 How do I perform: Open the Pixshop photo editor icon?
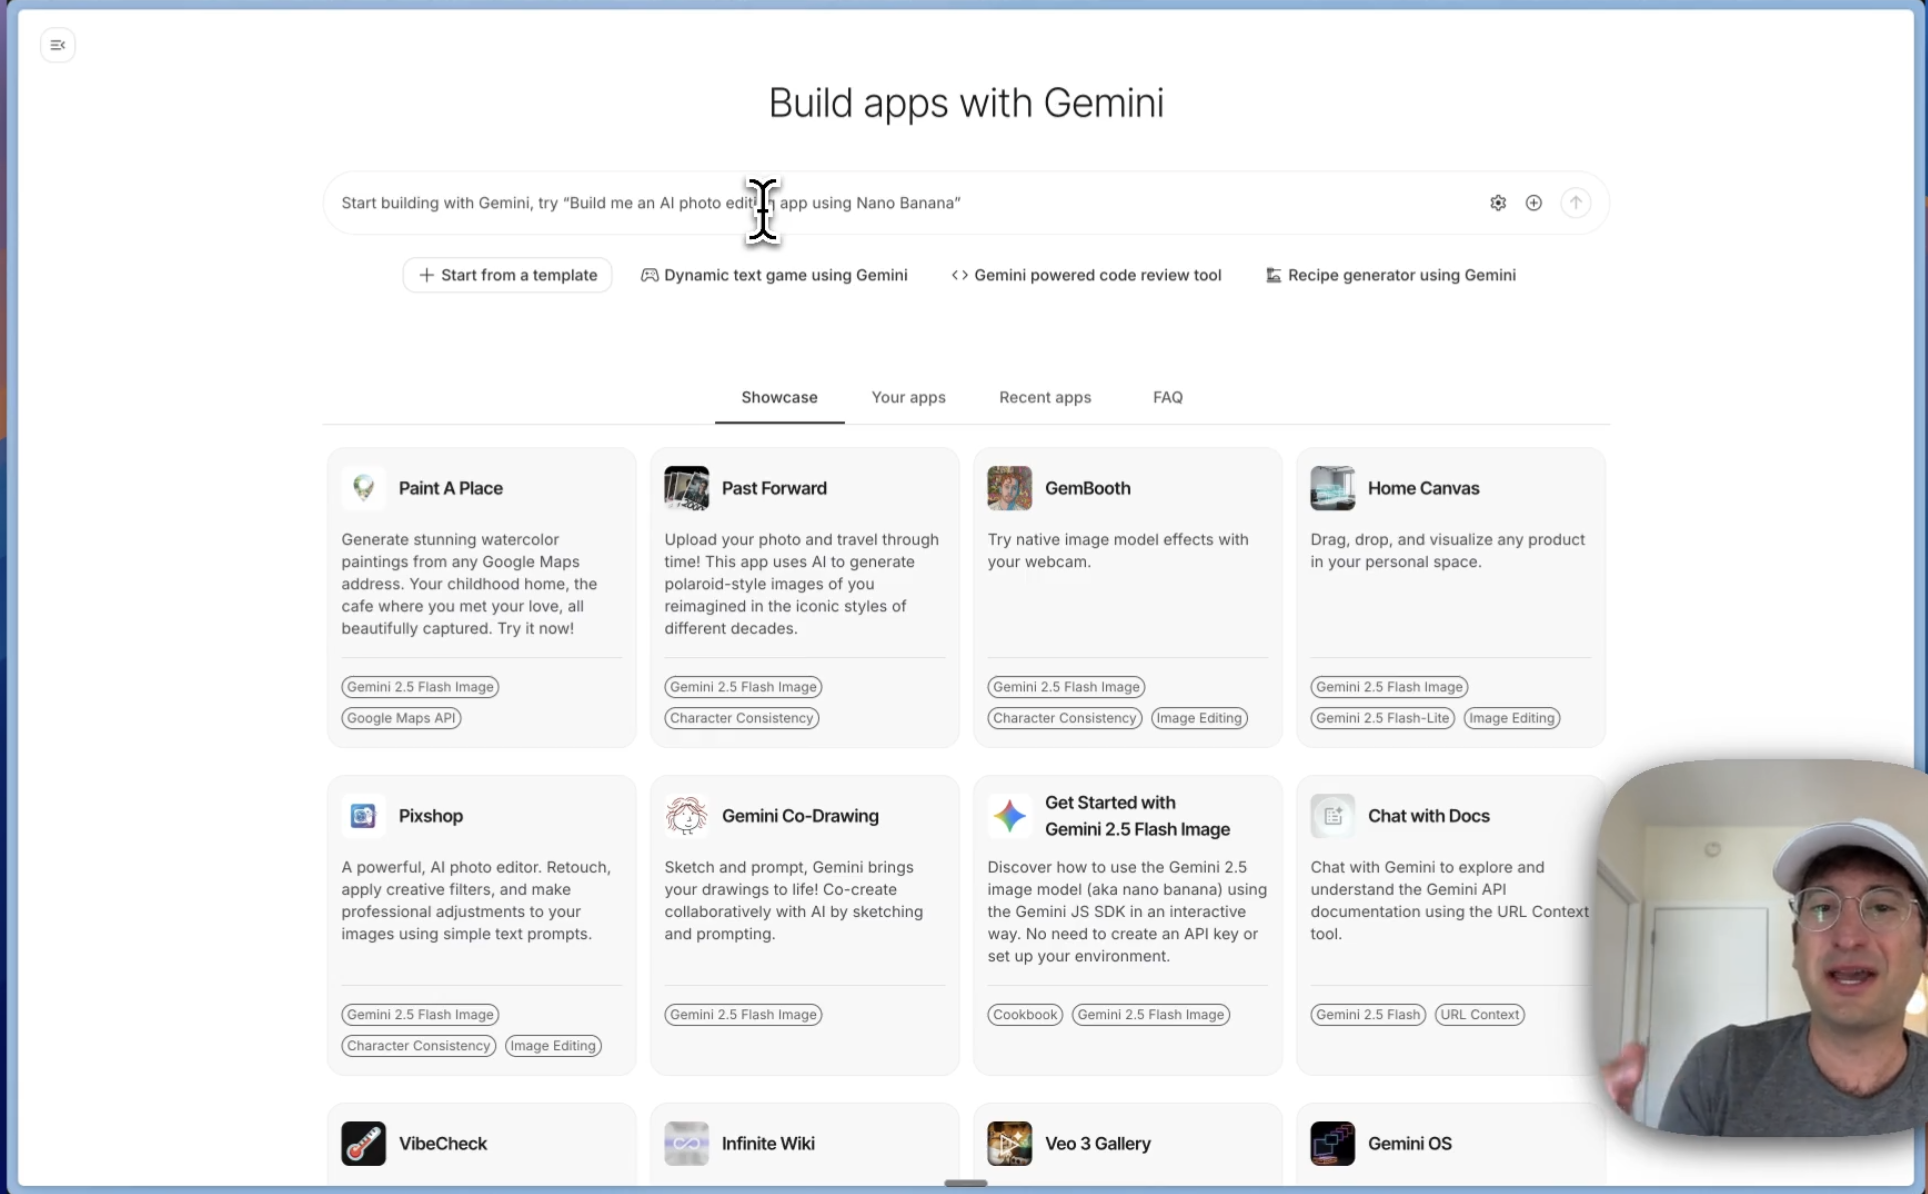[362, 815]
